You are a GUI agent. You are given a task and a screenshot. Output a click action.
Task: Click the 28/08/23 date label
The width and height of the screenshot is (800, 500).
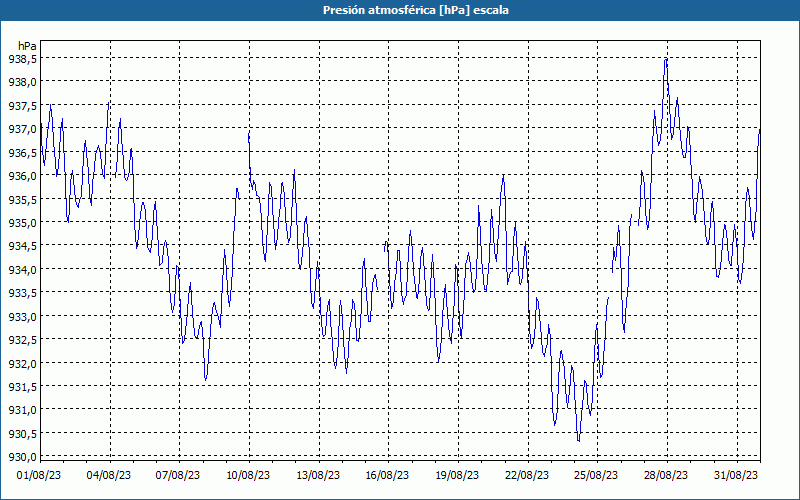point(666,476)
